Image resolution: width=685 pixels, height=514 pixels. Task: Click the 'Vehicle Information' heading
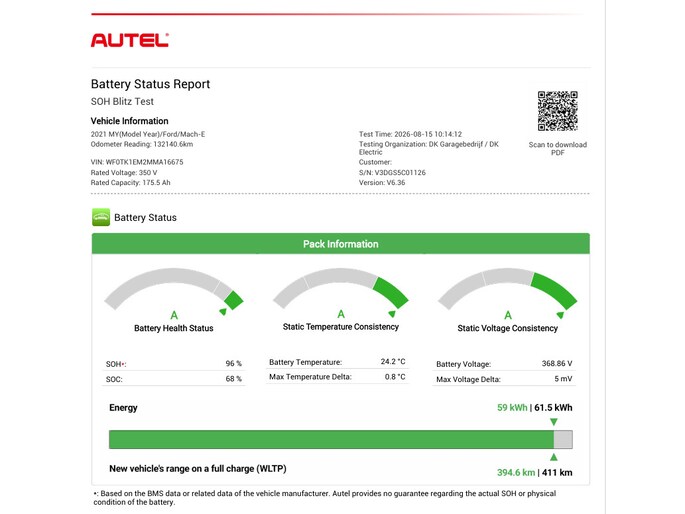(129, 121)
